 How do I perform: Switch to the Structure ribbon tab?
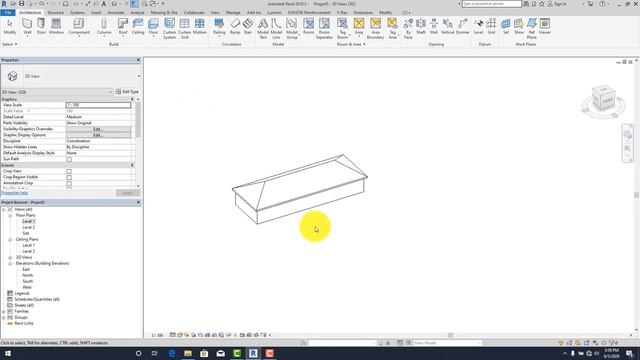56,13
